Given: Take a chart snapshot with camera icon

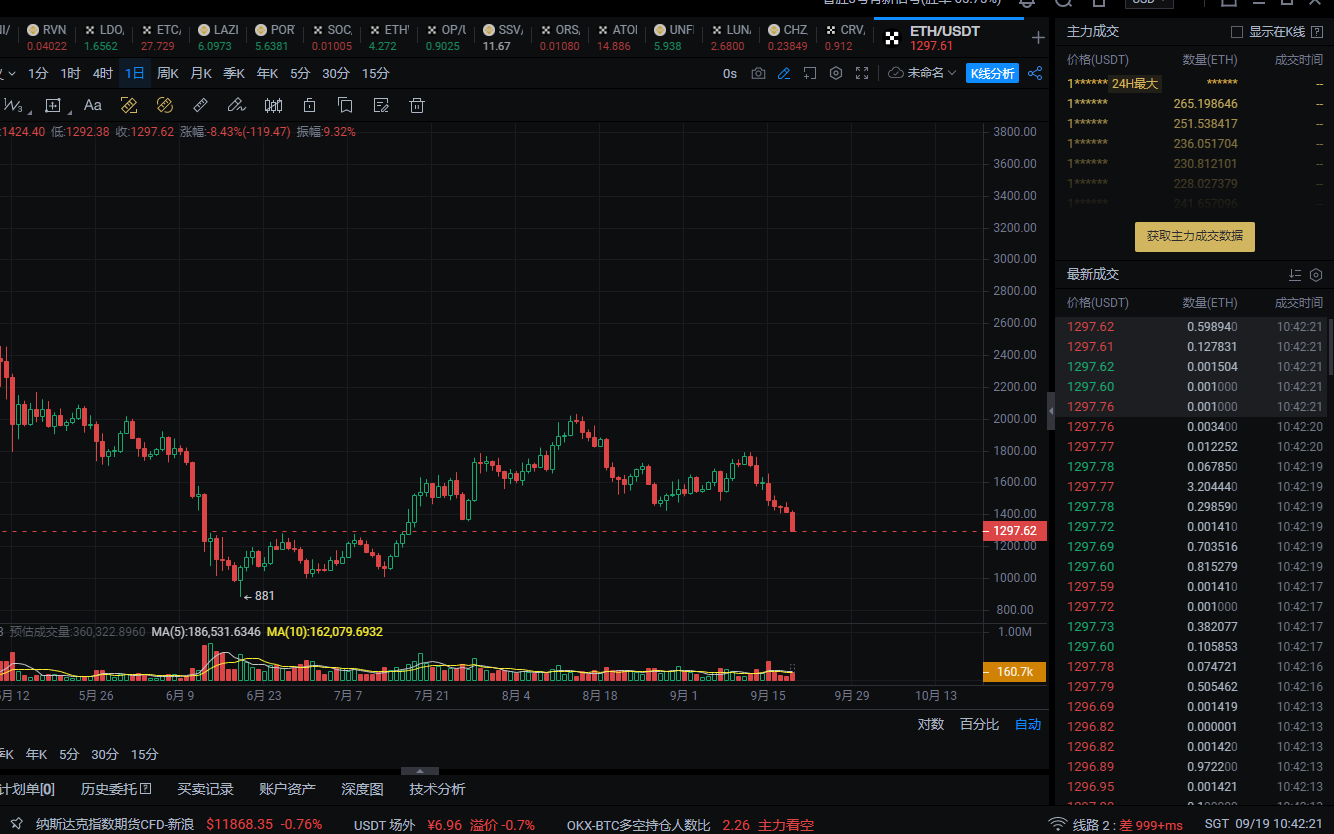Looking at the screenshot, I should coord(758,73).
